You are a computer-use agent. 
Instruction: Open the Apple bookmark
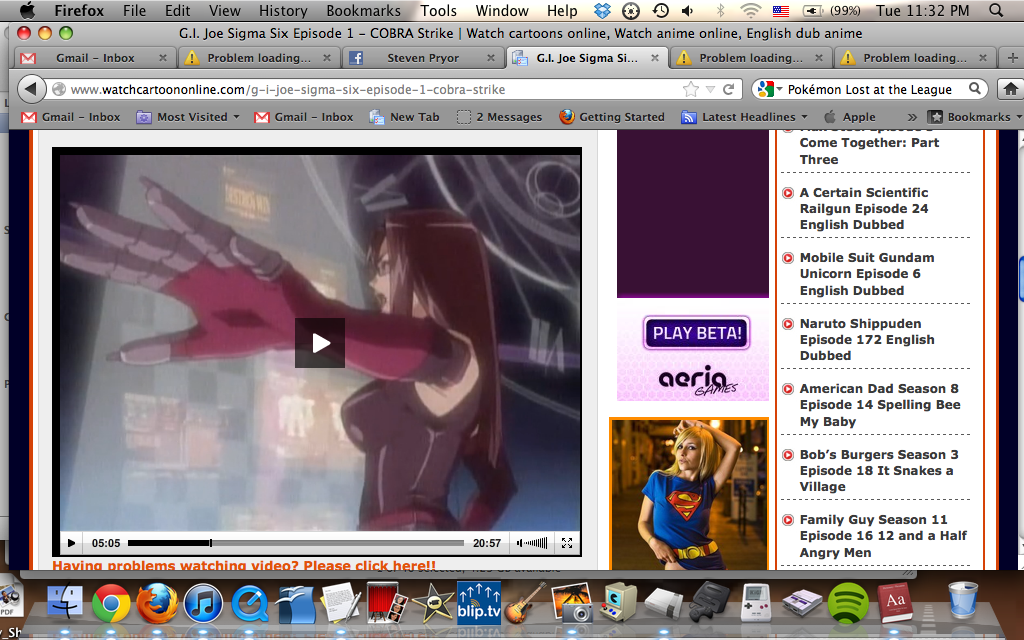click(x=850, y=117)
